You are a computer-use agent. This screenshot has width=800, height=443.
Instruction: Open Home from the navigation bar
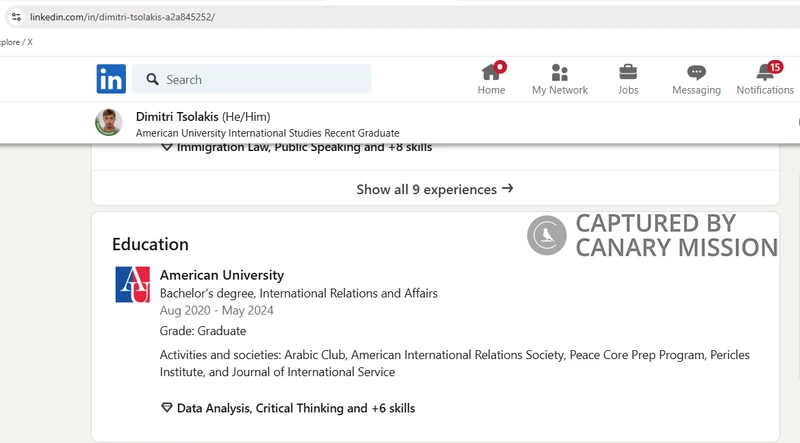coord(491,79)
